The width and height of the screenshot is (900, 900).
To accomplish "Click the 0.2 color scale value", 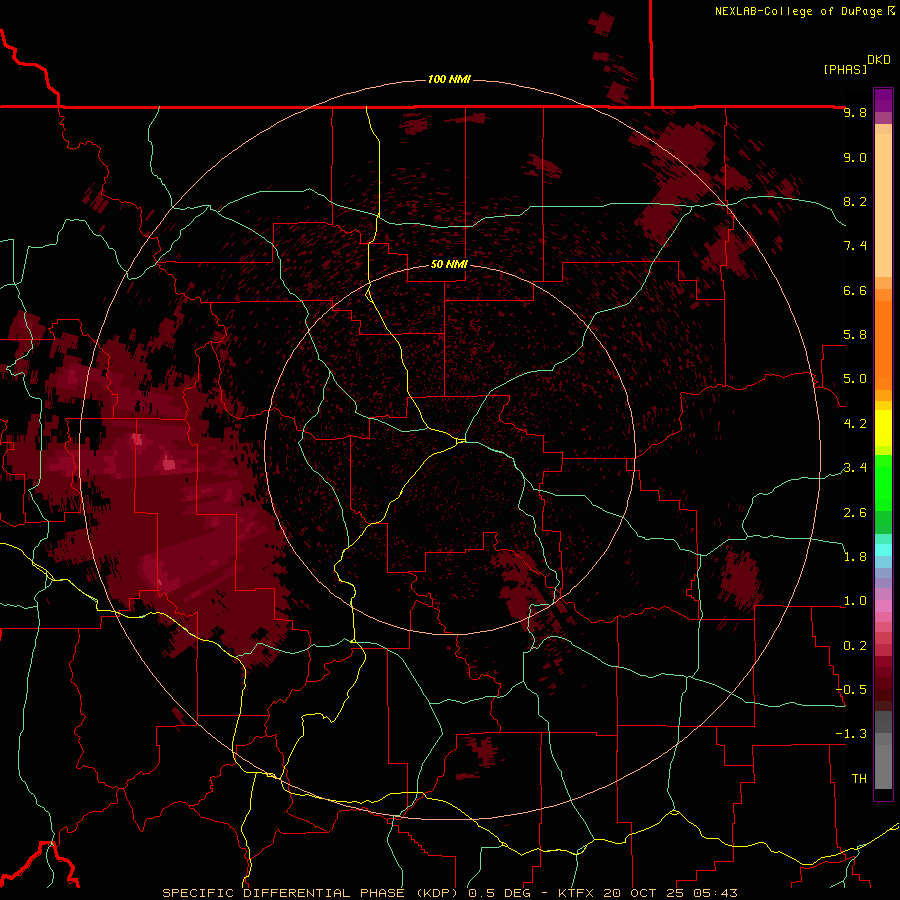I will 855,646.
